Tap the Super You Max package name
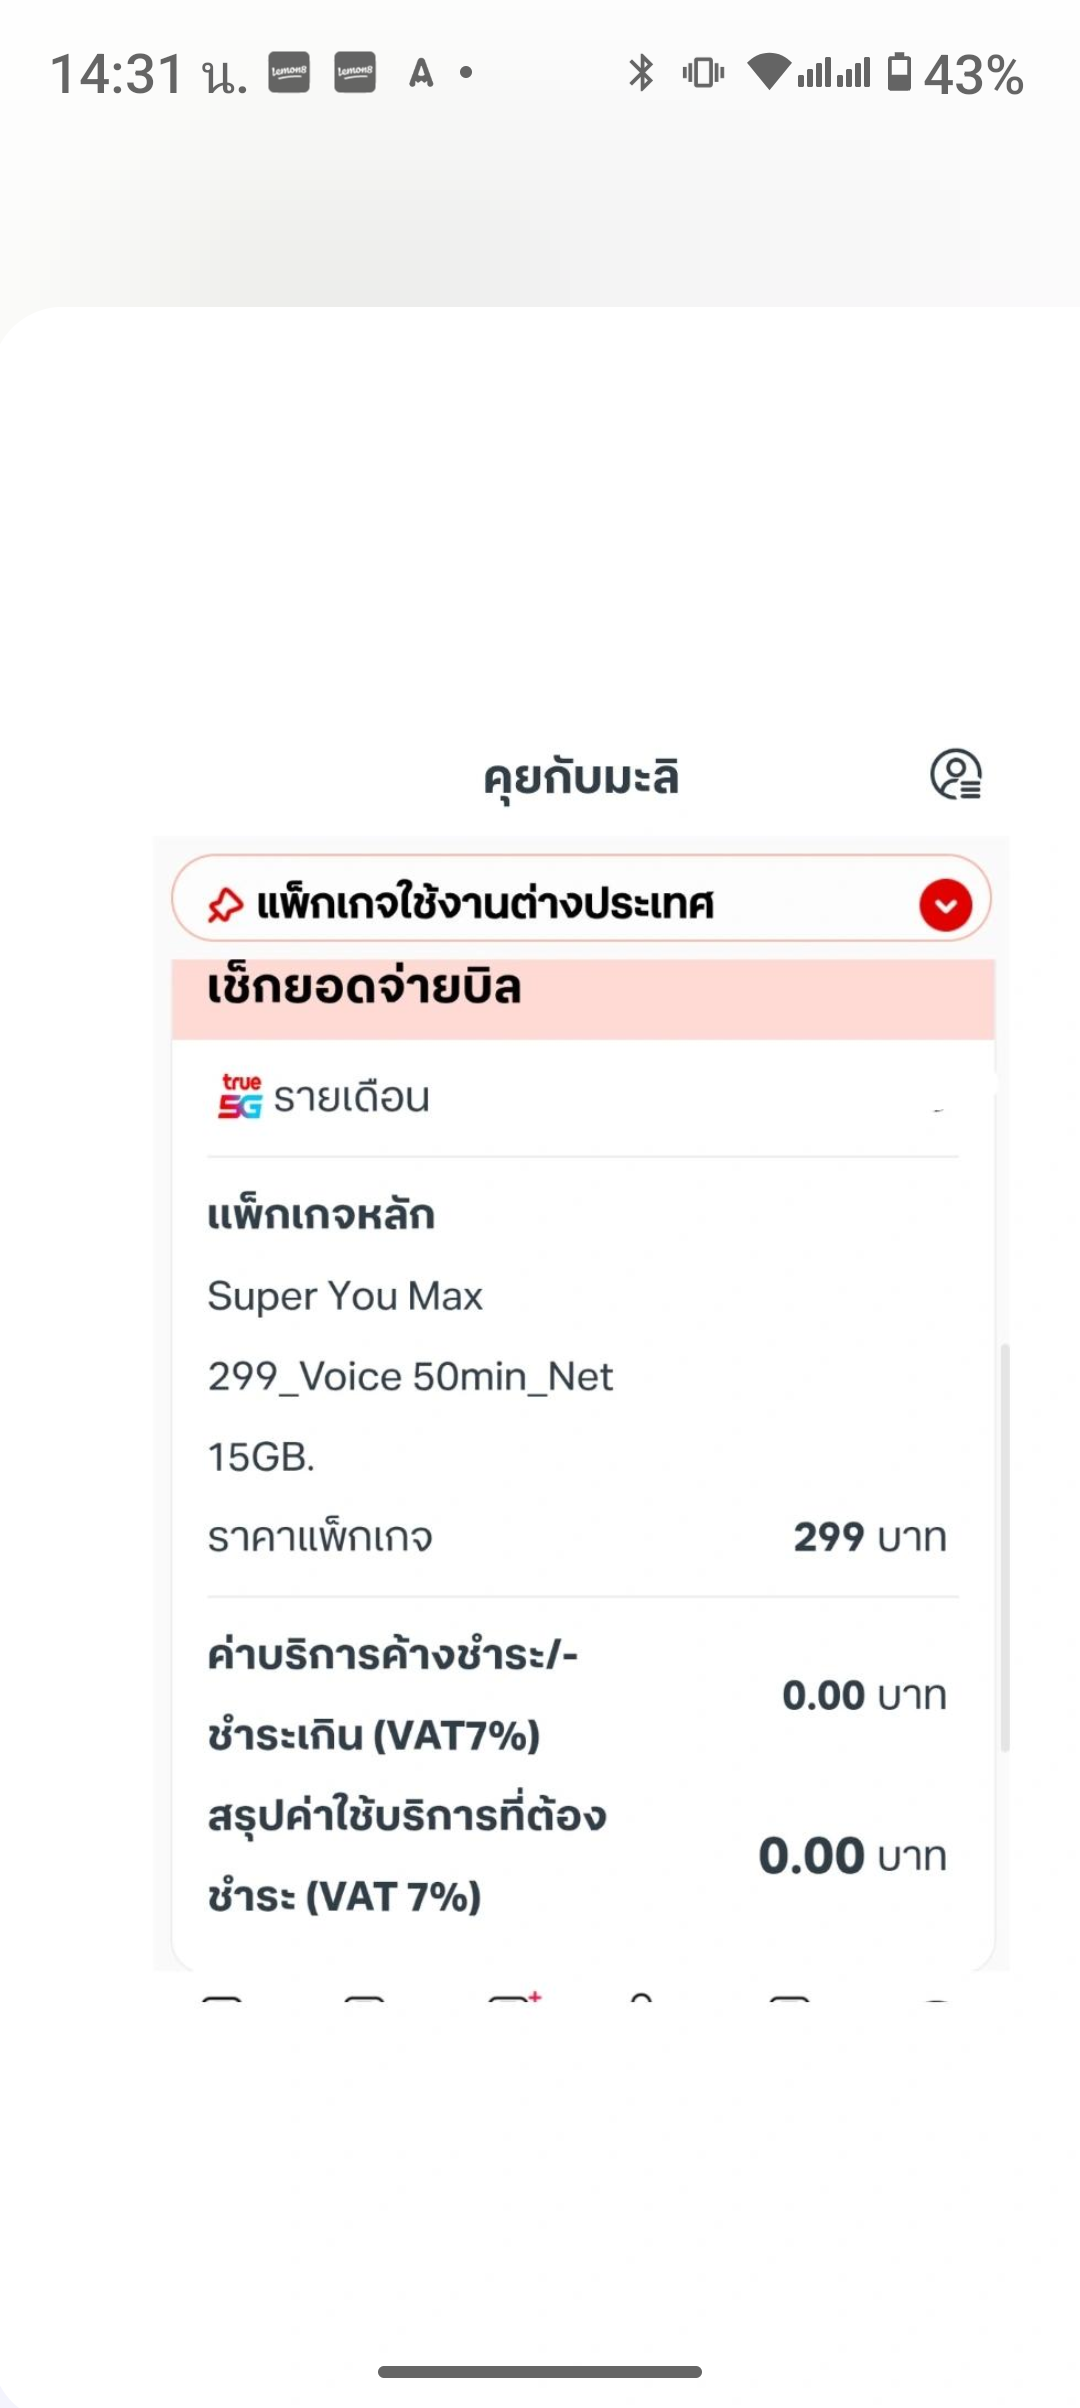This screenshot has width=1080, height=2408. 345,1296
